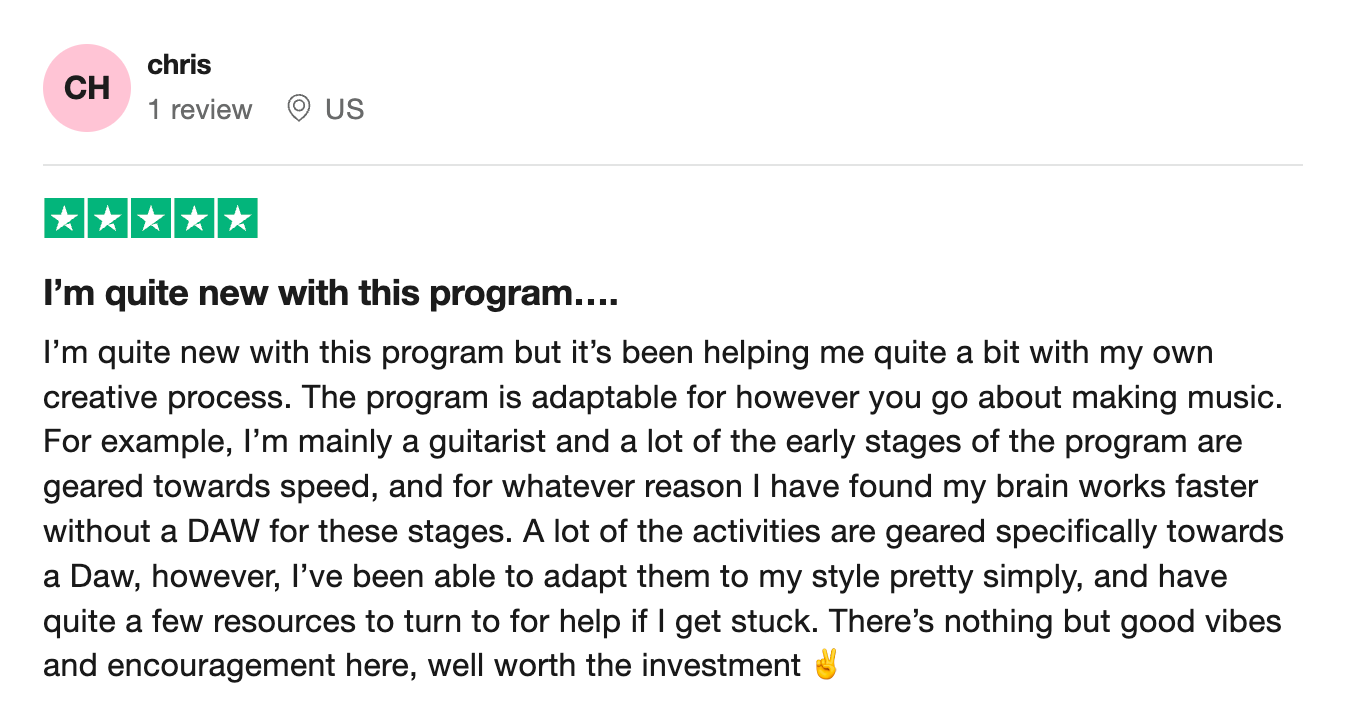Click the location pin icon
The image size is (1346, 712).
(x=298, y=108)
